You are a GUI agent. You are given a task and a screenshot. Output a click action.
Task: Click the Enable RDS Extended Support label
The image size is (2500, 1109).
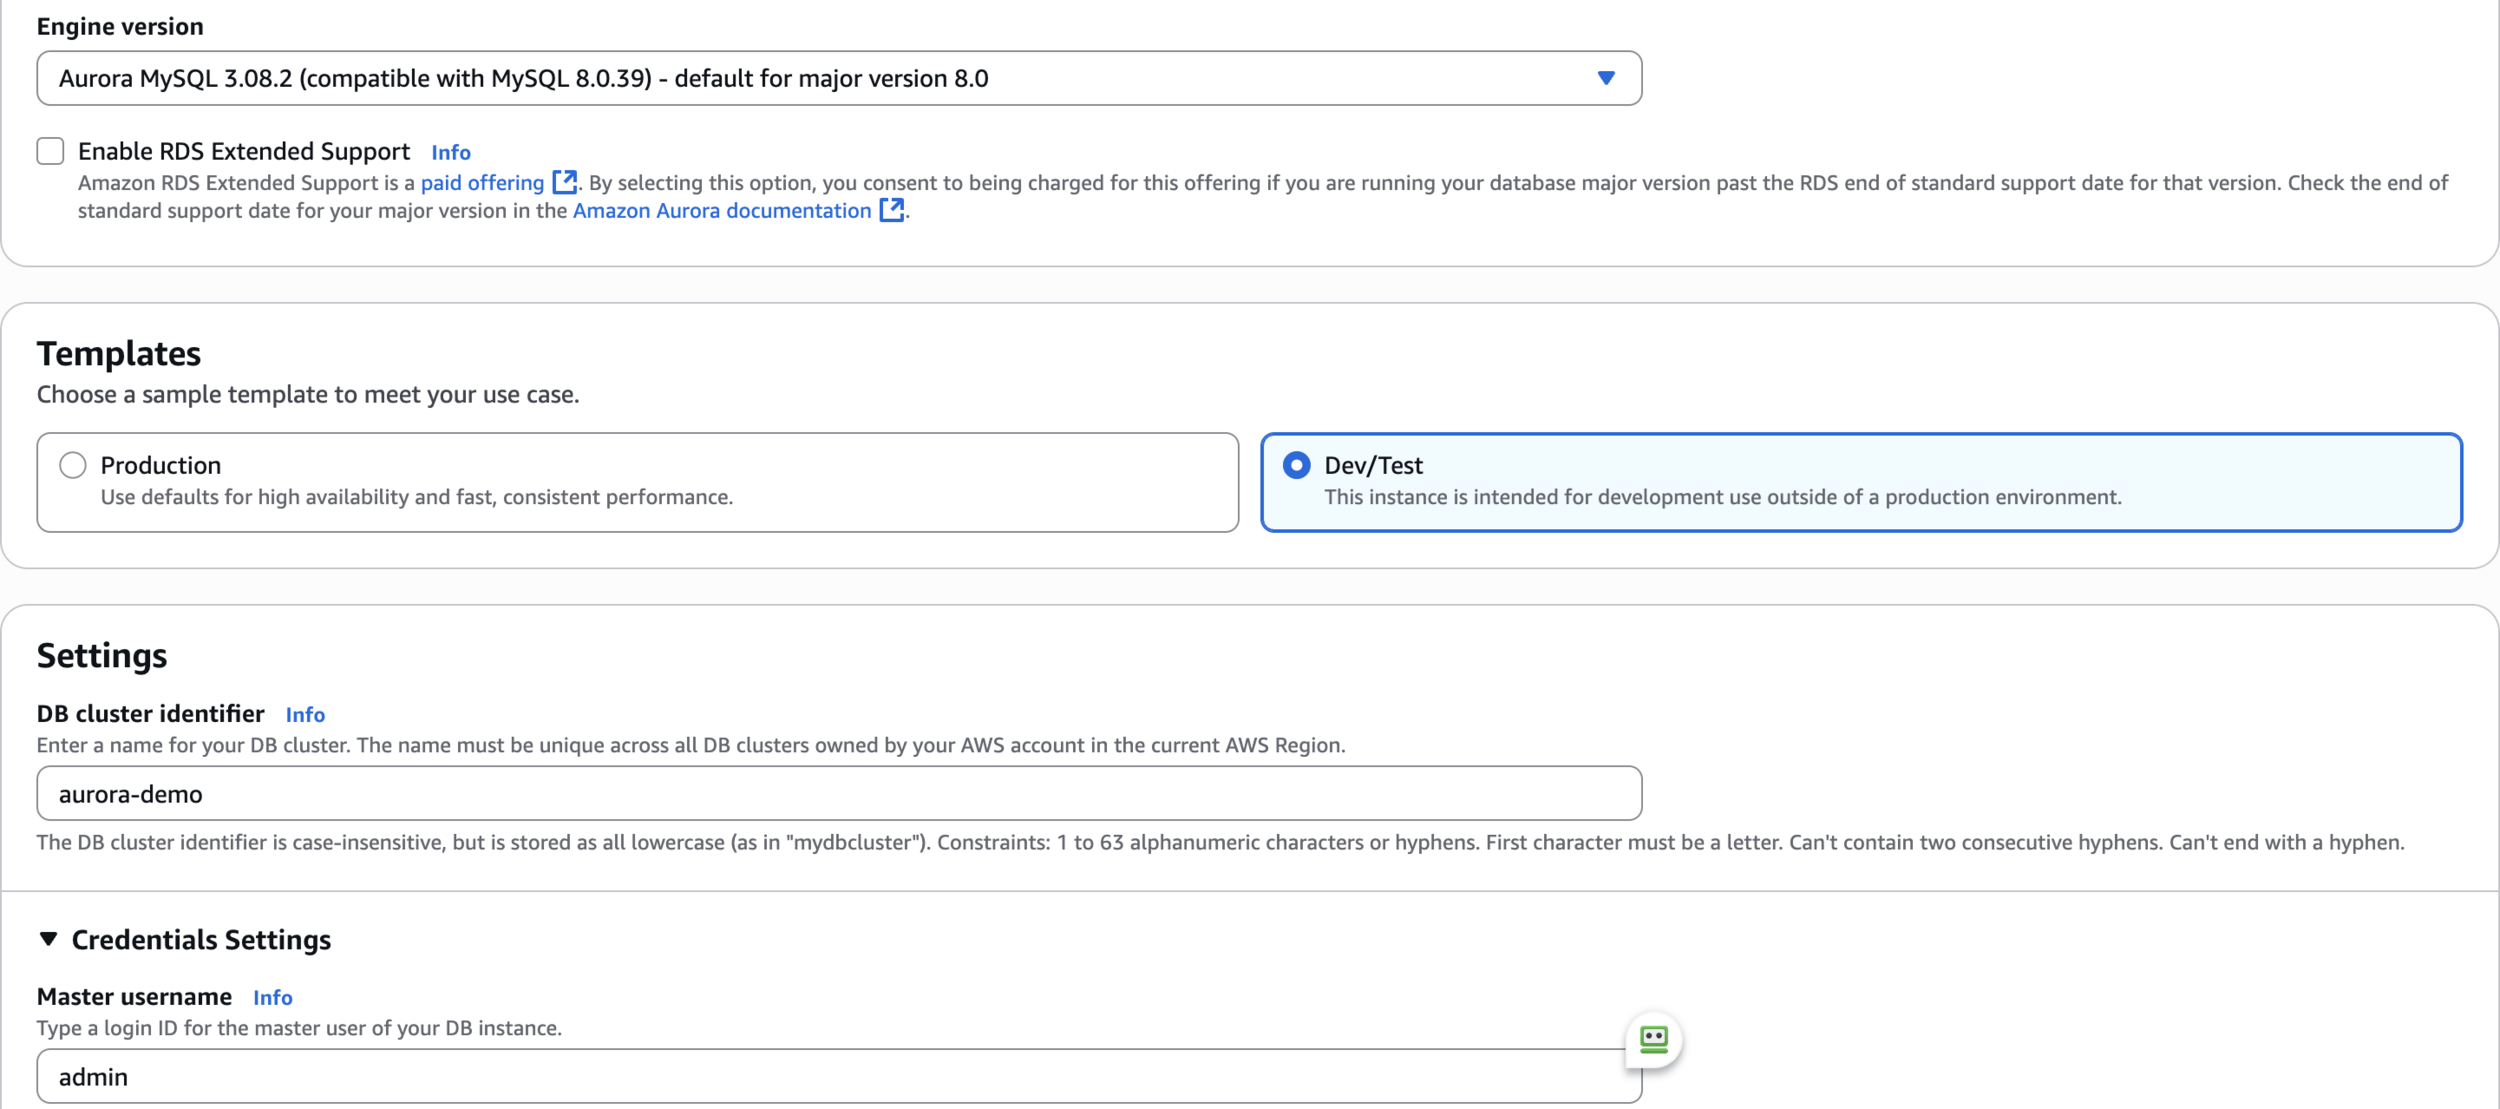click(x=244, y=151)
